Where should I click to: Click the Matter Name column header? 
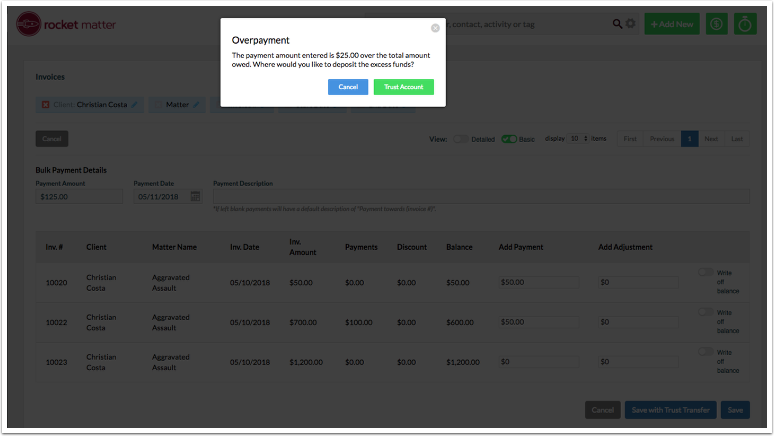(174, 247)
